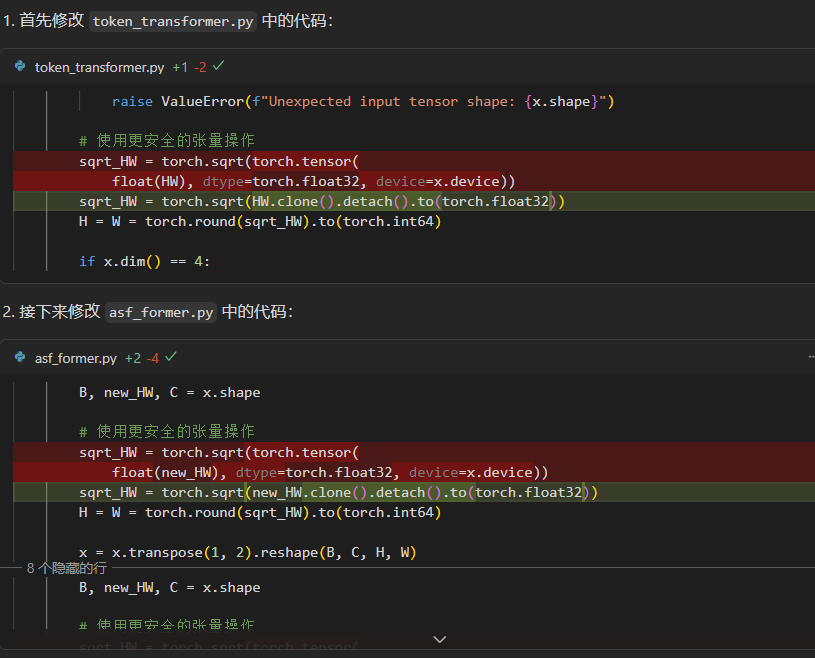This screenshot has height=658, width=815.
Task: Click removed line 'float(new_HW), dtype=torch.float32'
Action: [414, 472]
